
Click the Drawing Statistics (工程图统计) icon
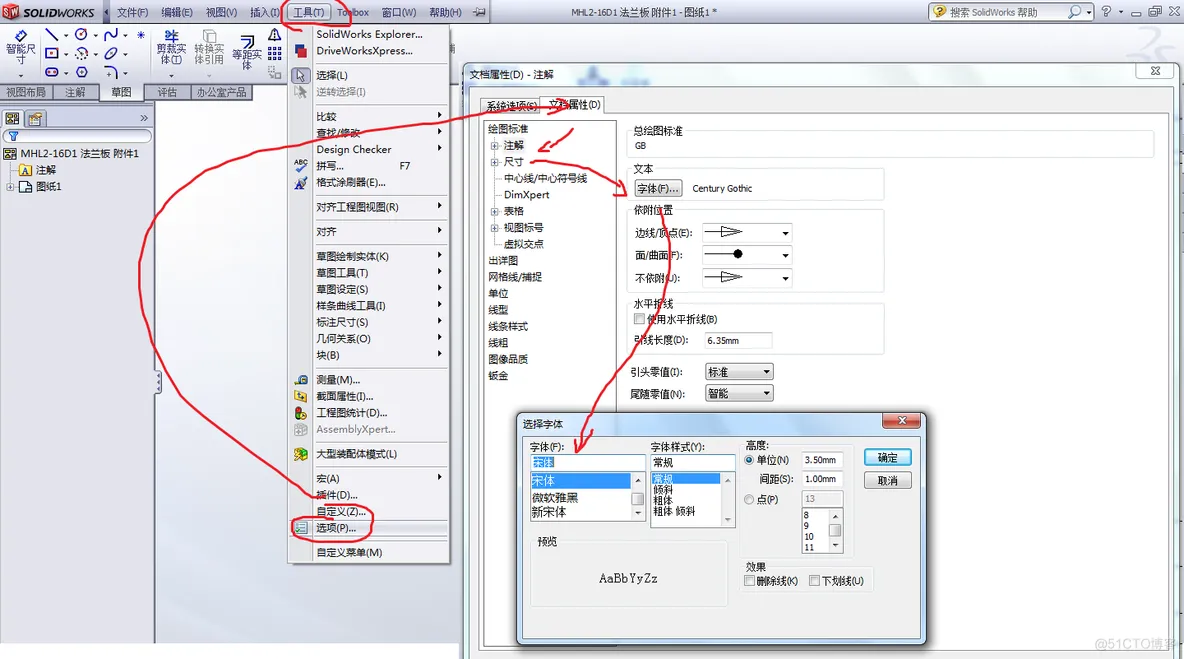301,413
